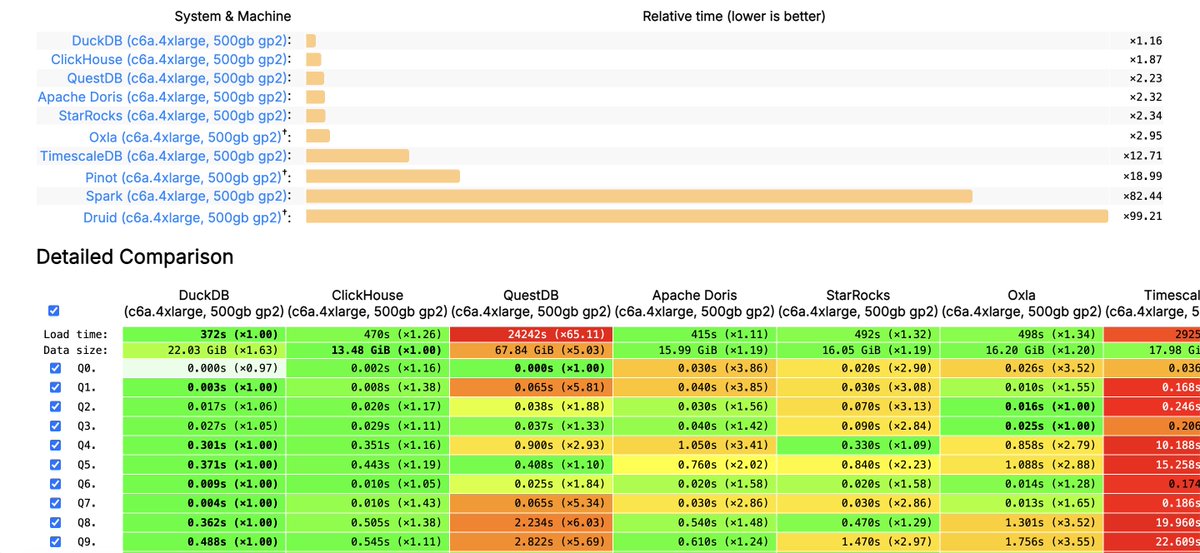
Task: Click Apache Doris Q4 cell 1.050s
Action: tap(695, 444)
